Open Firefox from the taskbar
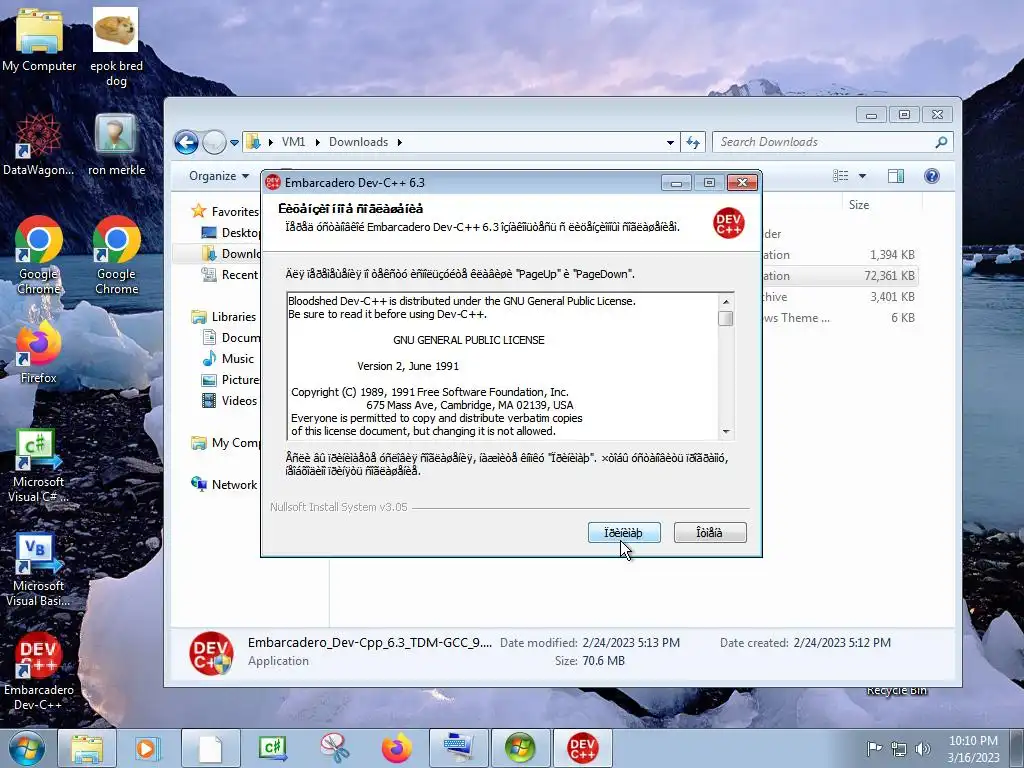The width and height of the screenshot is (1024, 768). [396, 748]
